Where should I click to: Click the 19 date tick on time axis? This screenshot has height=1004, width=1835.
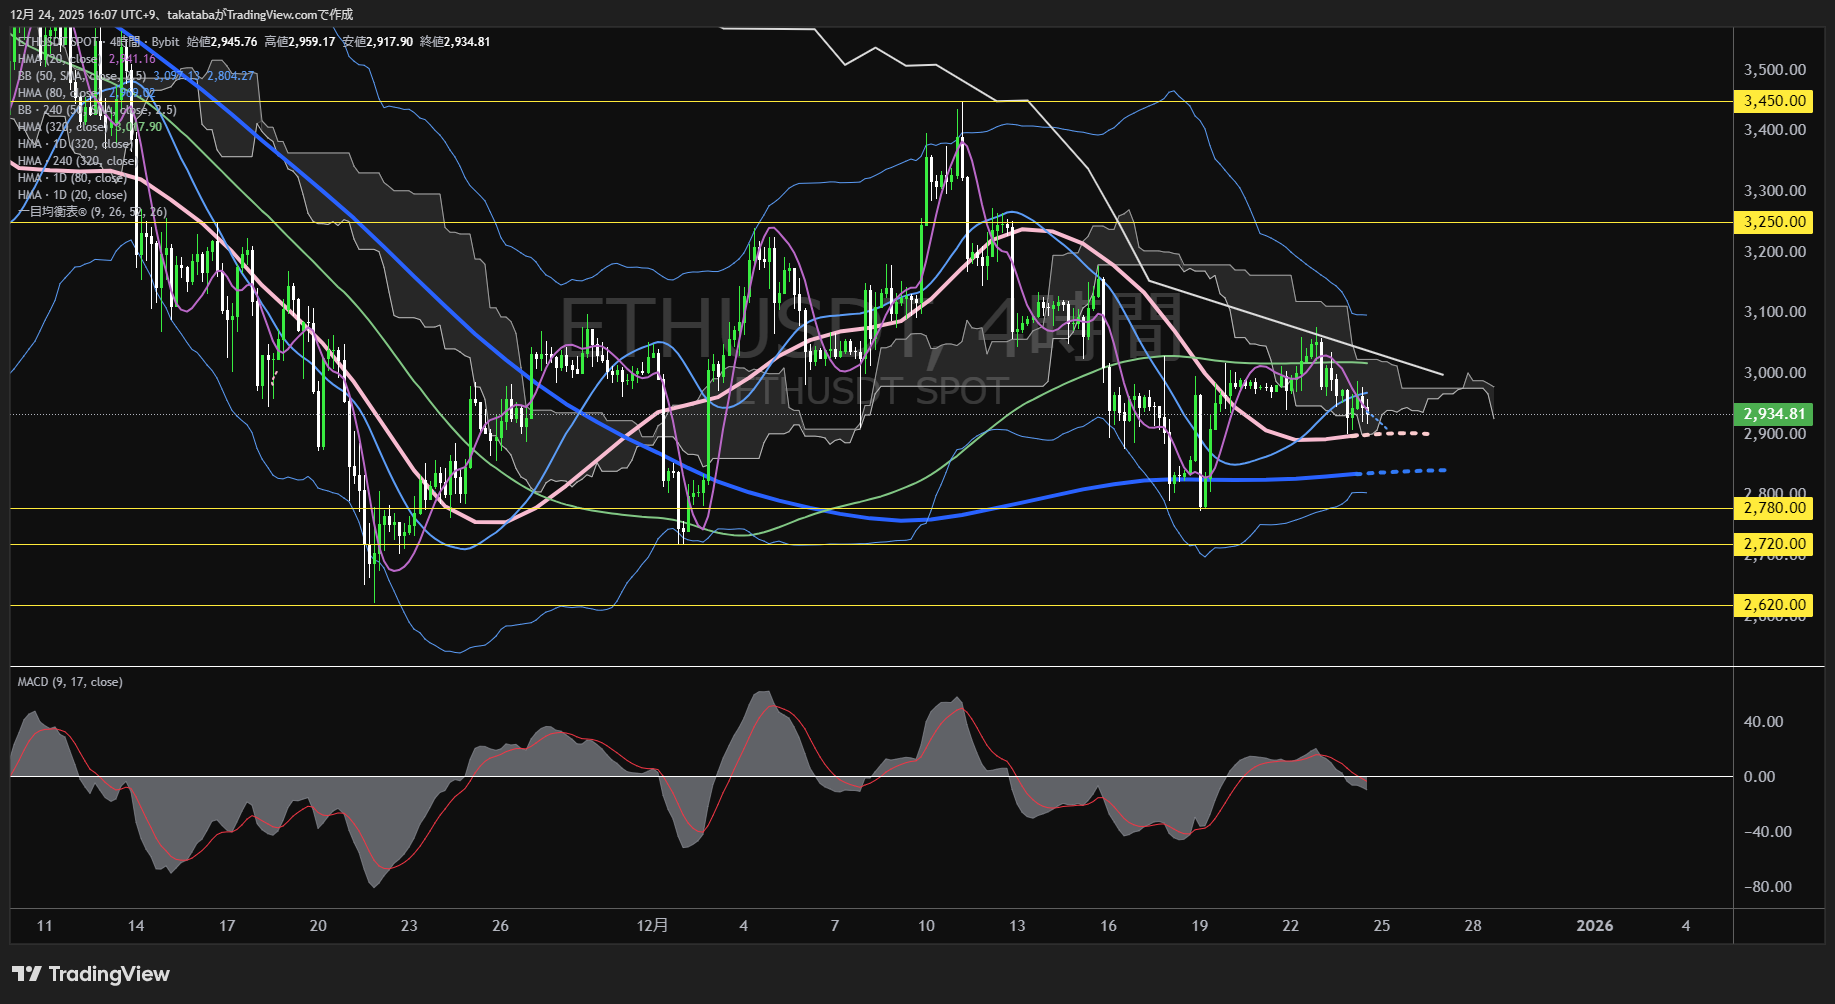click(1199, 926)
